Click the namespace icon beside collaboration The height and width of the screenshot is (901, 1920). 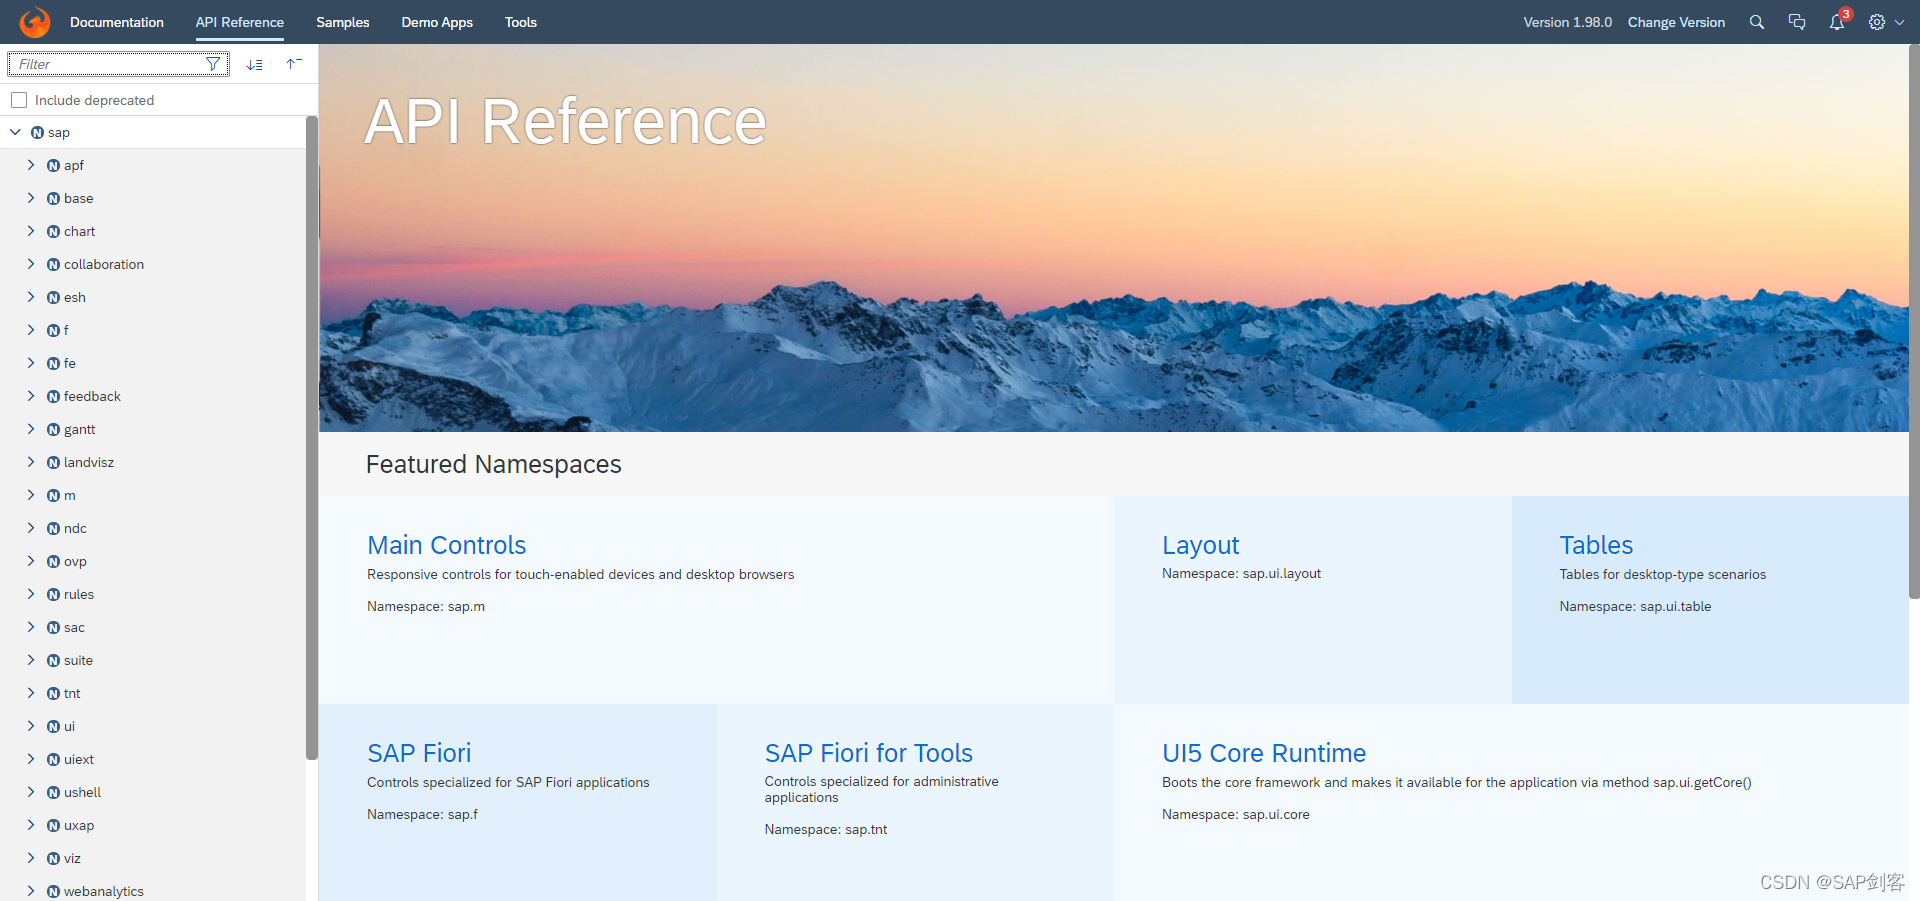coord(54,265)
